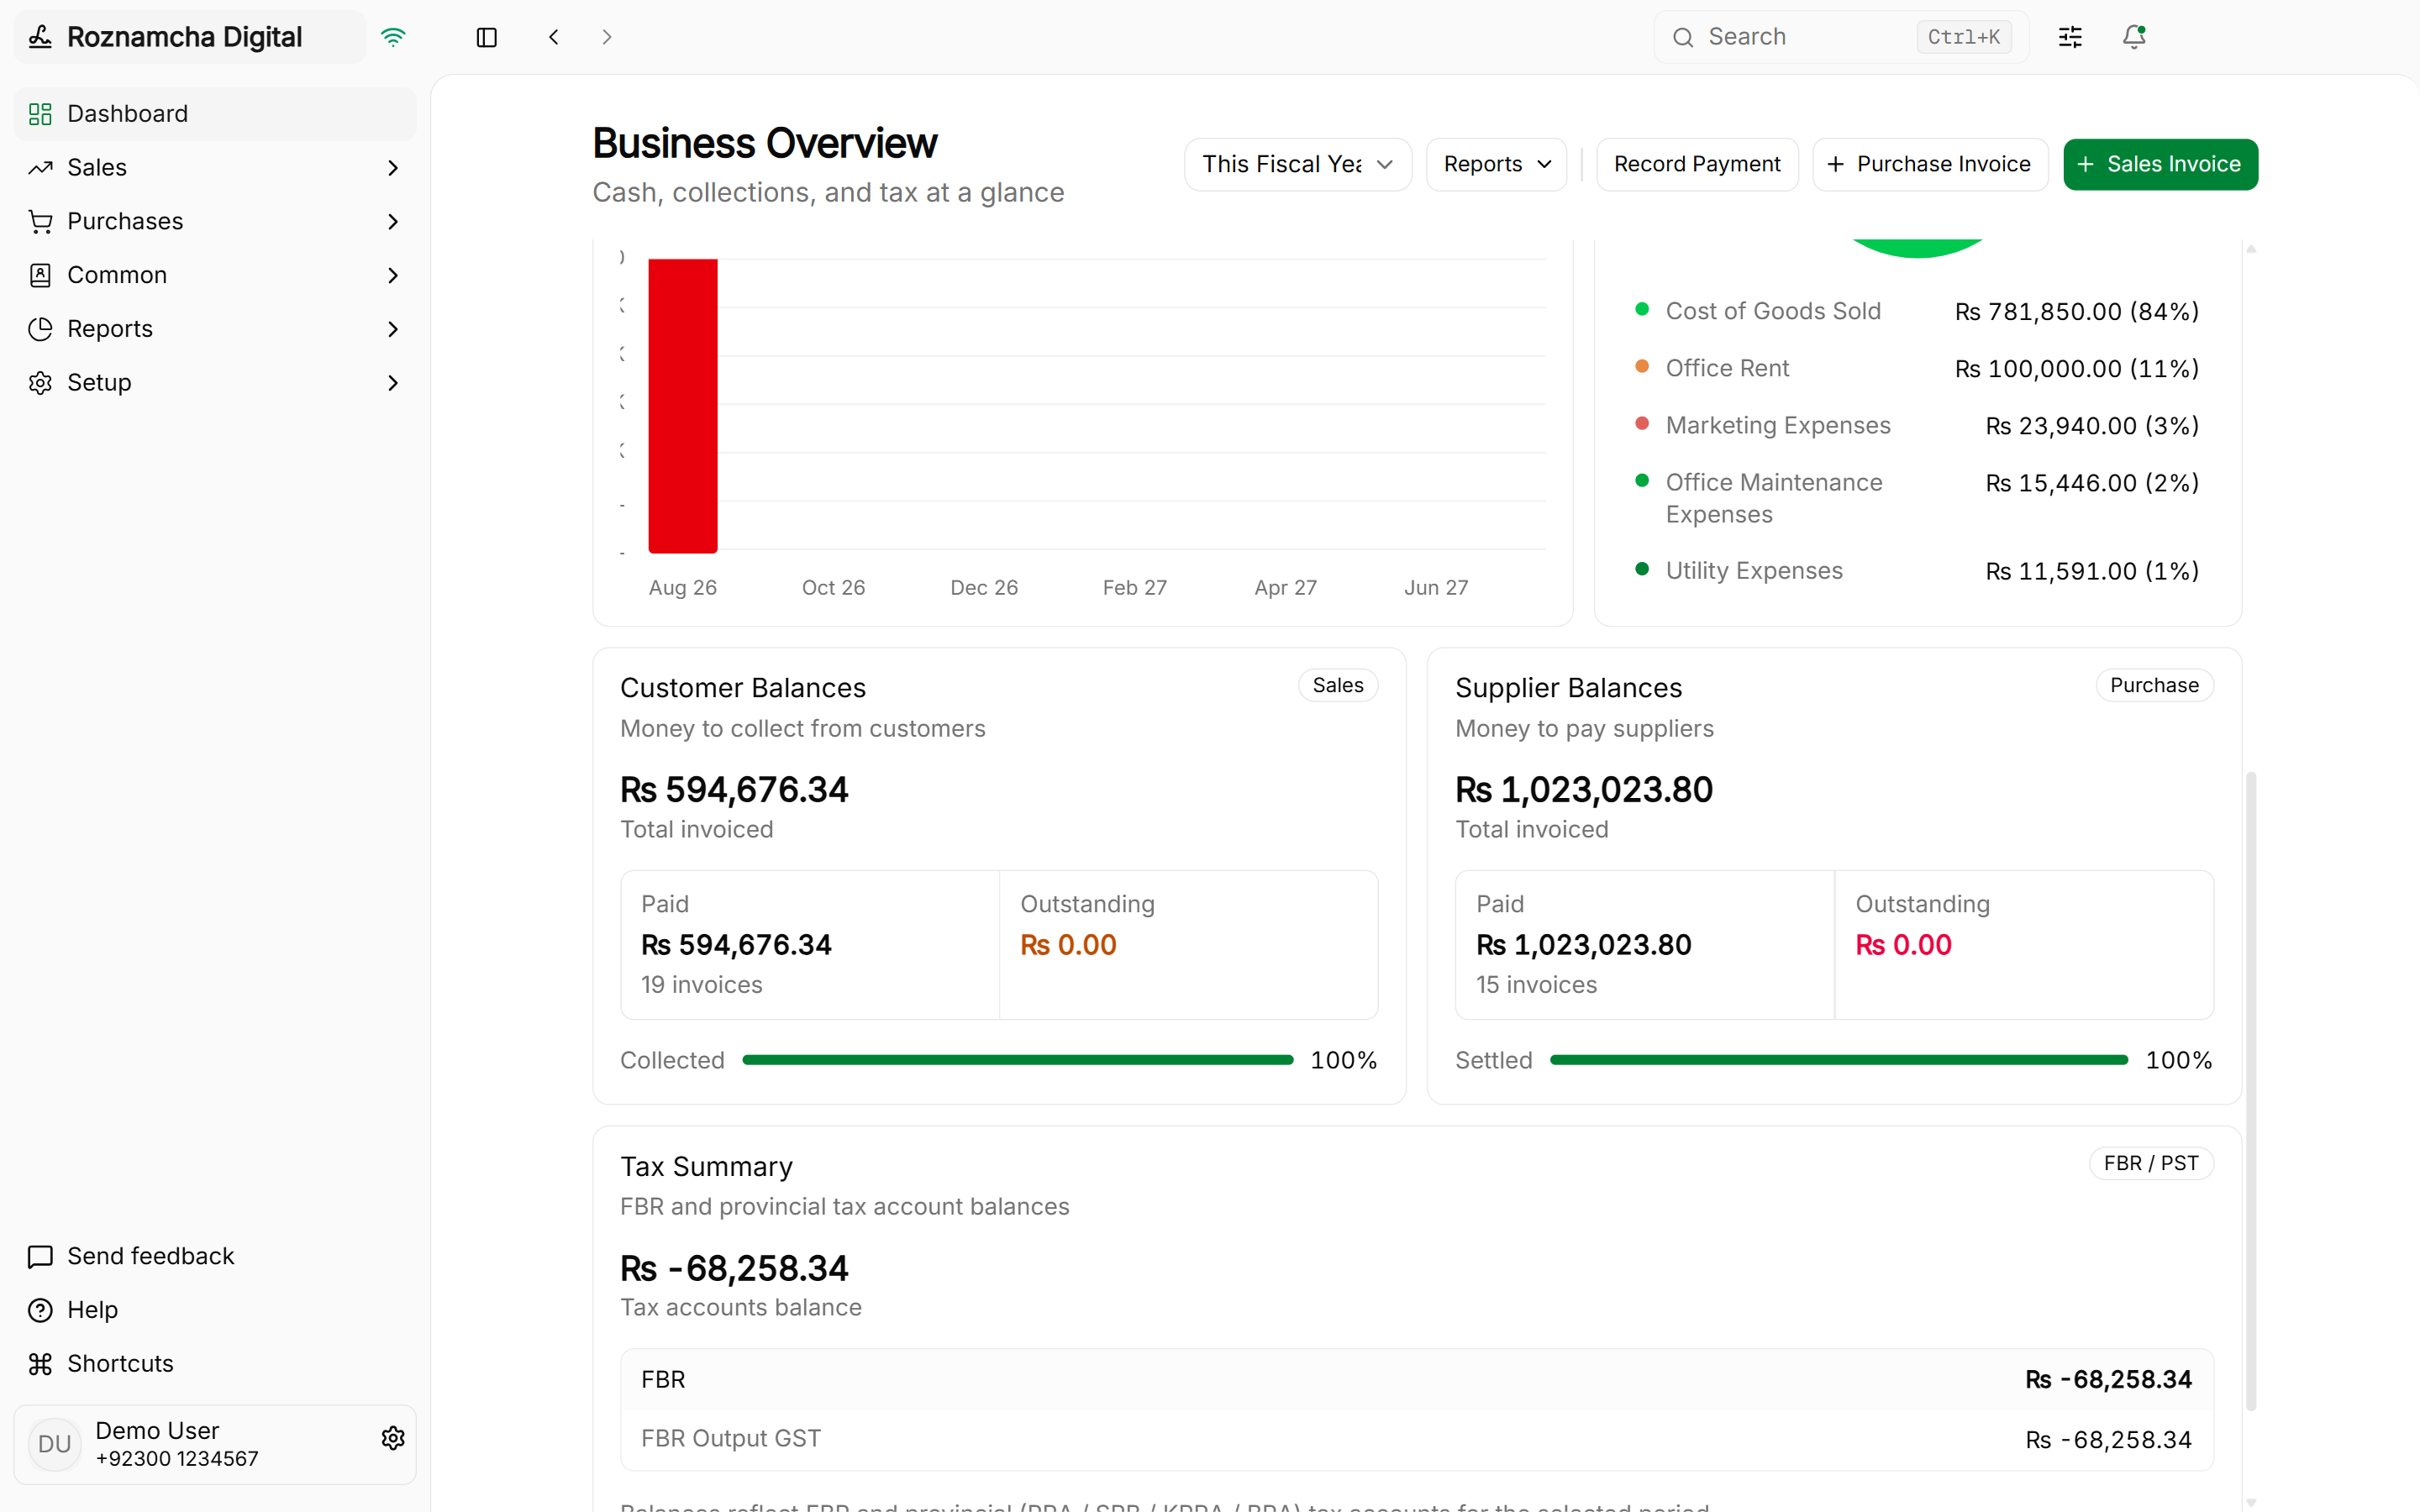Select Sales in the sidebar
The height and width of the screenshot is (1512, 2420).
coord(215,168)
